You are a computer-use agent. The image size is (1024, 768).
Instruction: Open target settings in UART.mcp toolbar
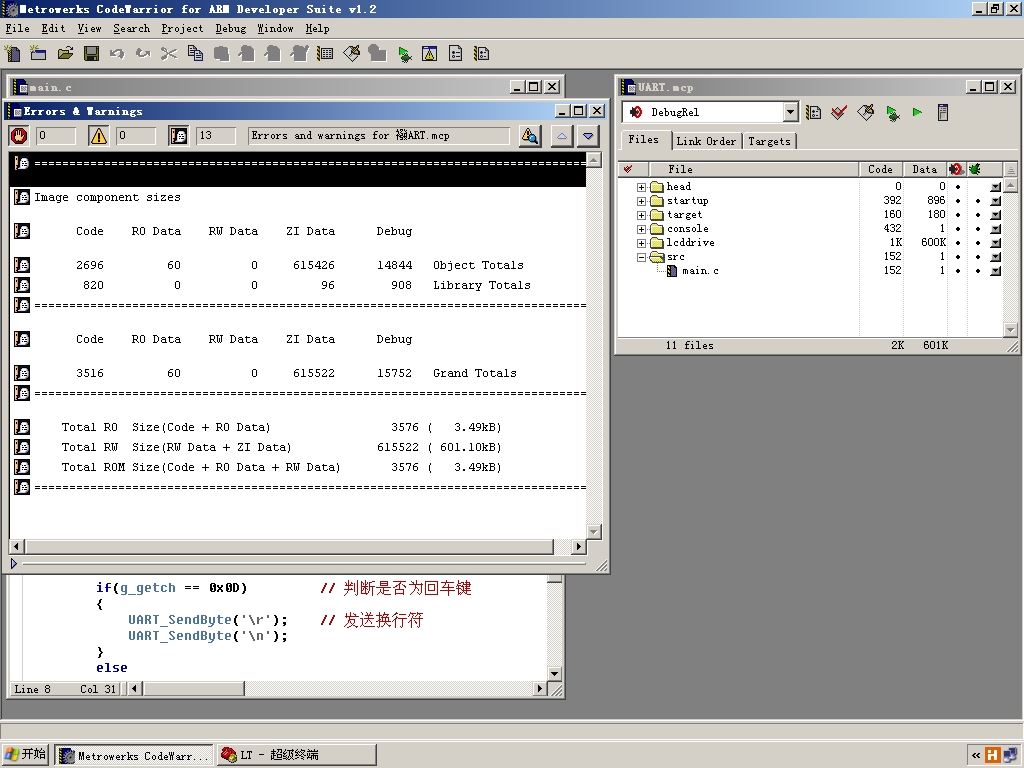tap(813, 112)
